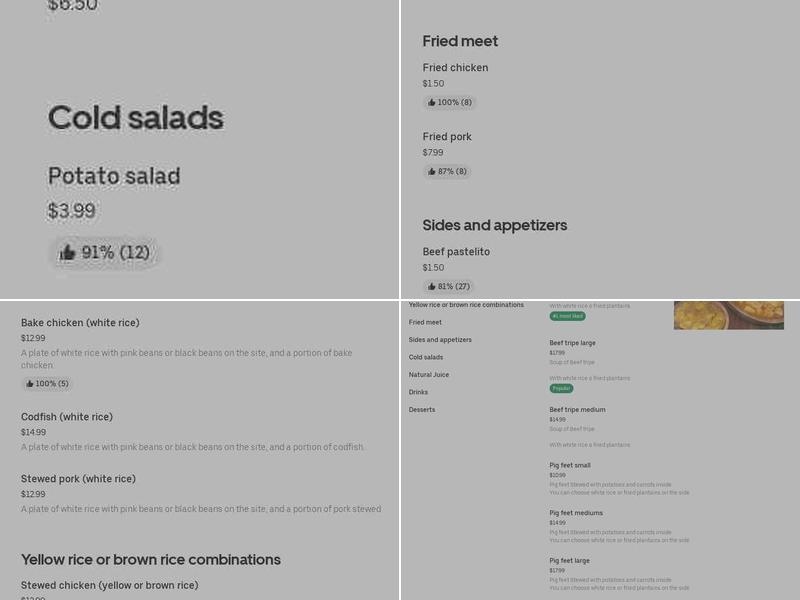Viewport: 800px width, 600px height.
Task: Click thumbs-up icon on Fried pork rating
Action: [432, 171]
